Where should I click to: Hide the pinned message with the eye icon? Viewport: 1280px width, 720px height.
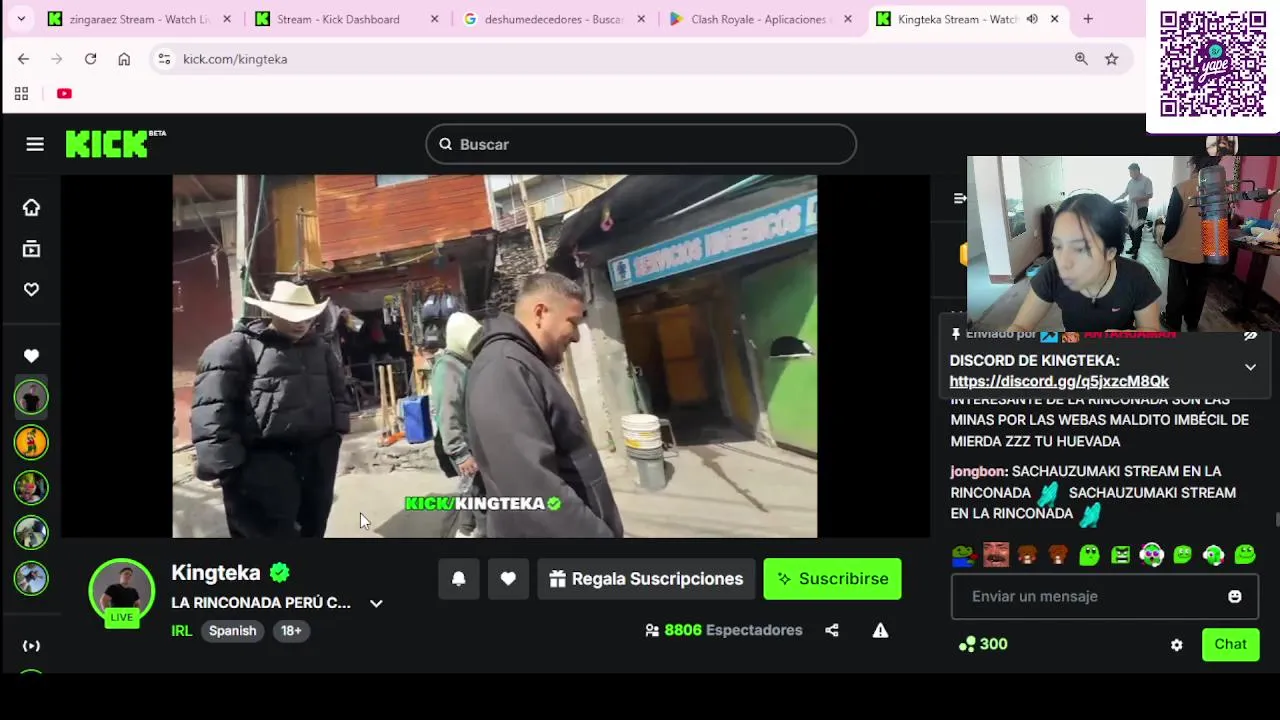(1250, 336)
